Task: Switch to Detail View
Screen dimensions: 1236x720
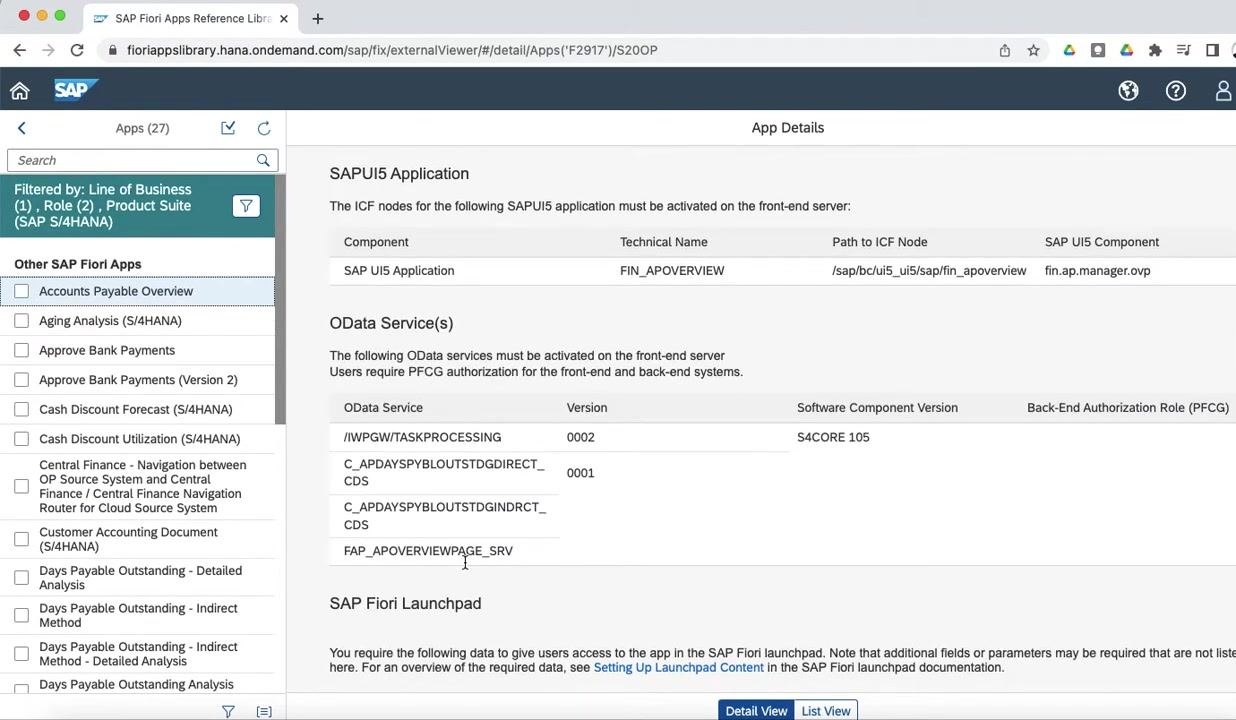Action: pos(756,711)
